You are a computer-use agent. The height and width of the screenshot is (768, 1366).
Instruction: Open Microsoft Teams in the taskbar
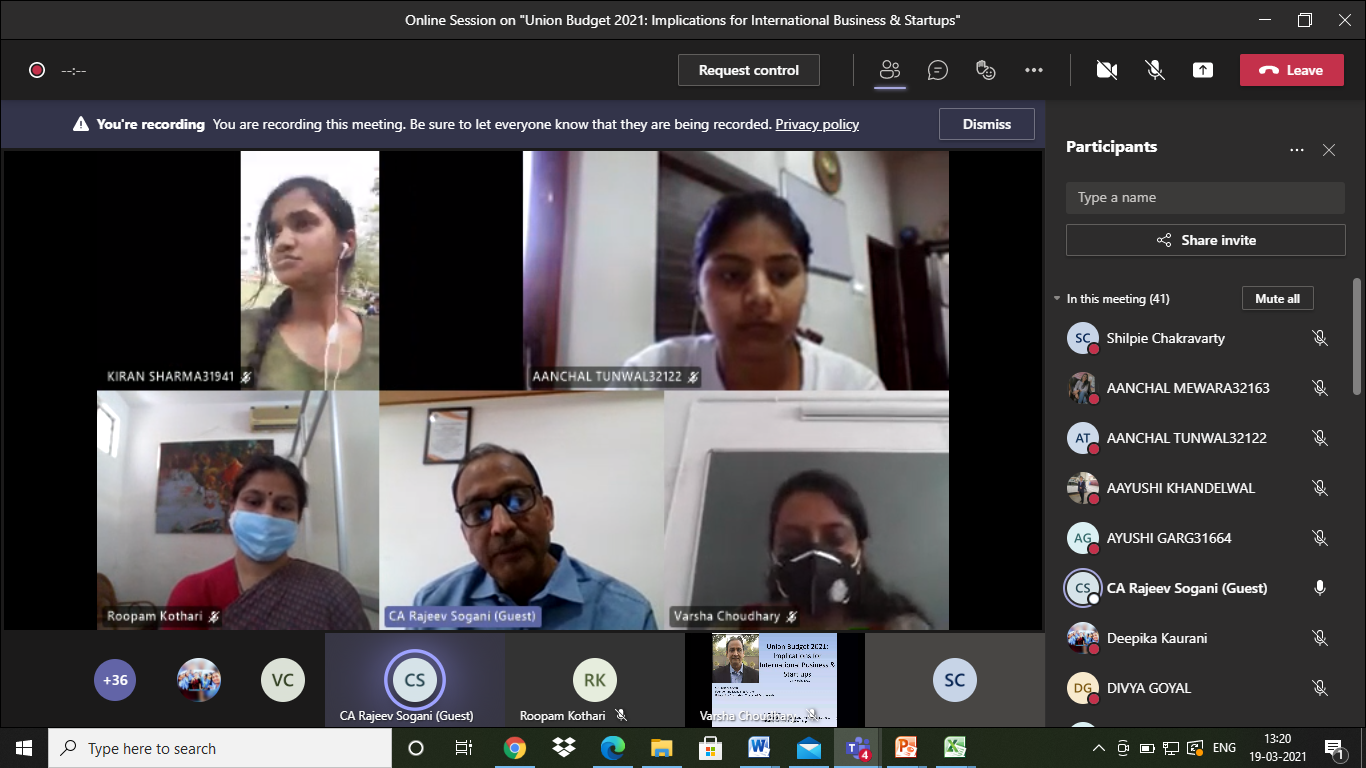(x=857, y=748)
